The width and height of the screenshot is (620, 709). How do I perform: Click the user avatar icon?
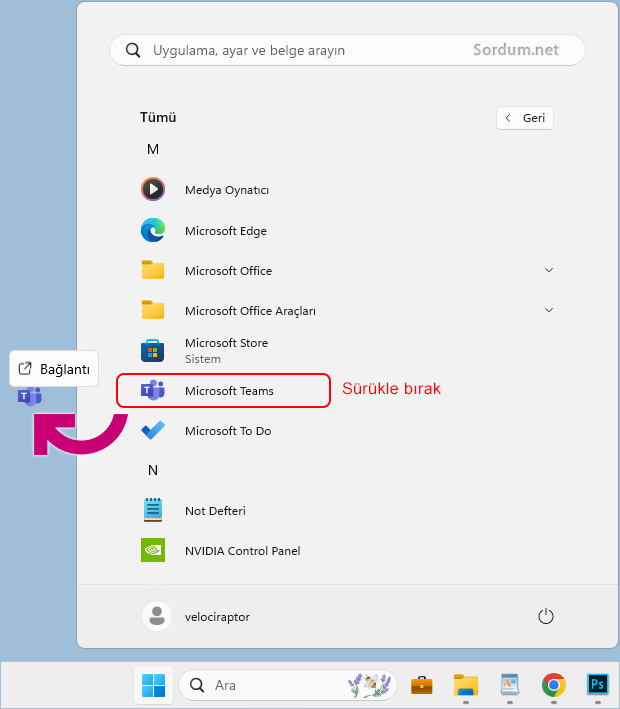[157, 616]
